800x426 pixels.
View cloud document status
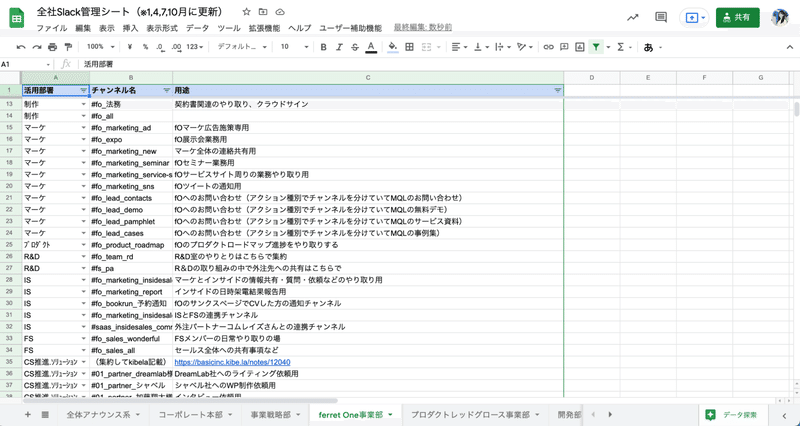pyautogui.click(x=280, y=12)
